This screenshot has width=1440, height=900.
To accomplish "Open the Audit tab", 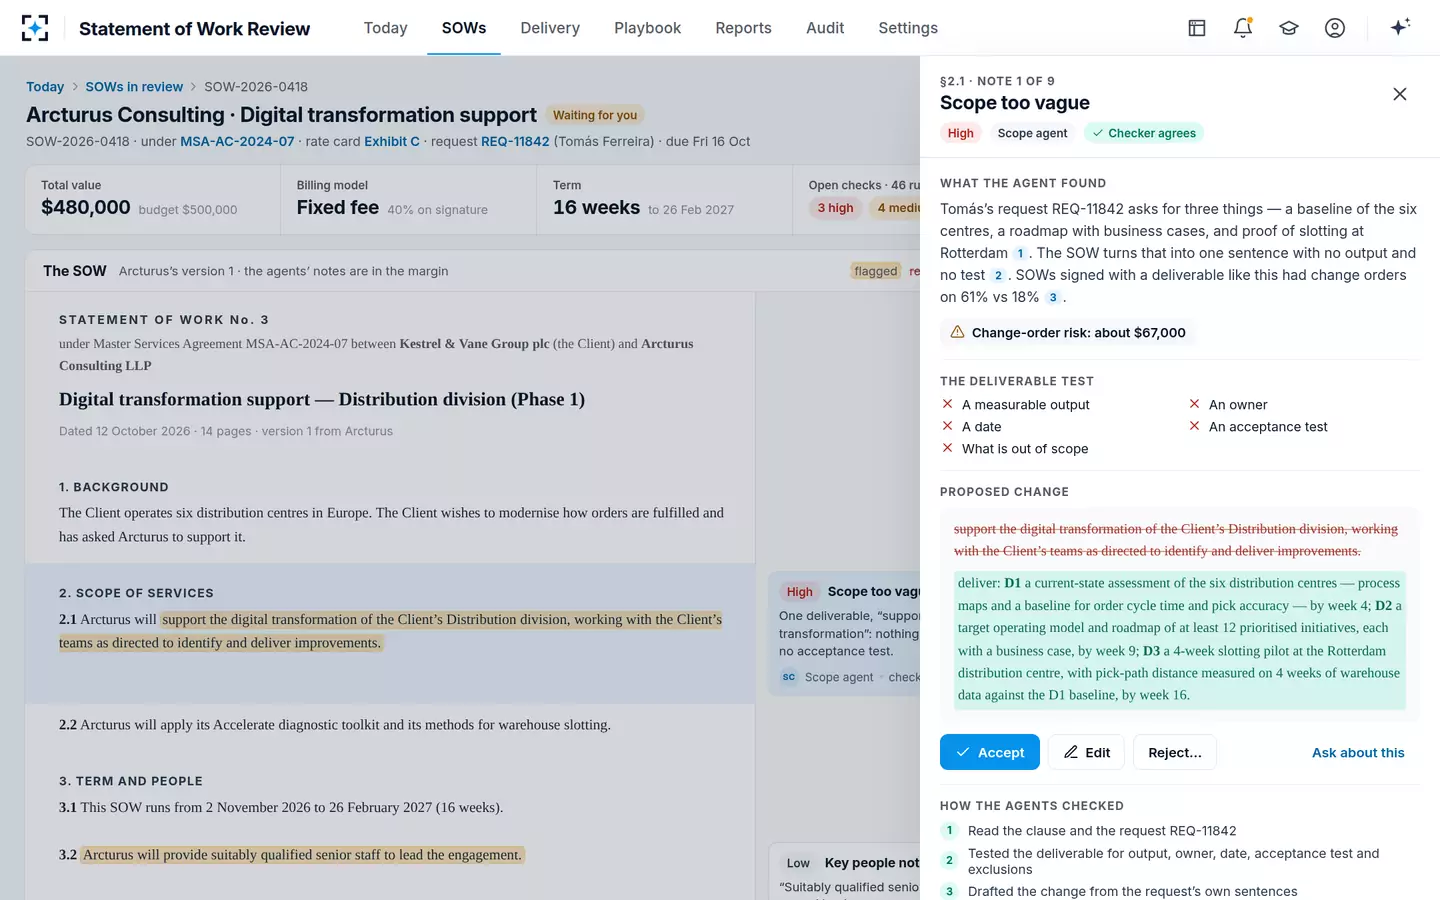I will tap(825, 28).
